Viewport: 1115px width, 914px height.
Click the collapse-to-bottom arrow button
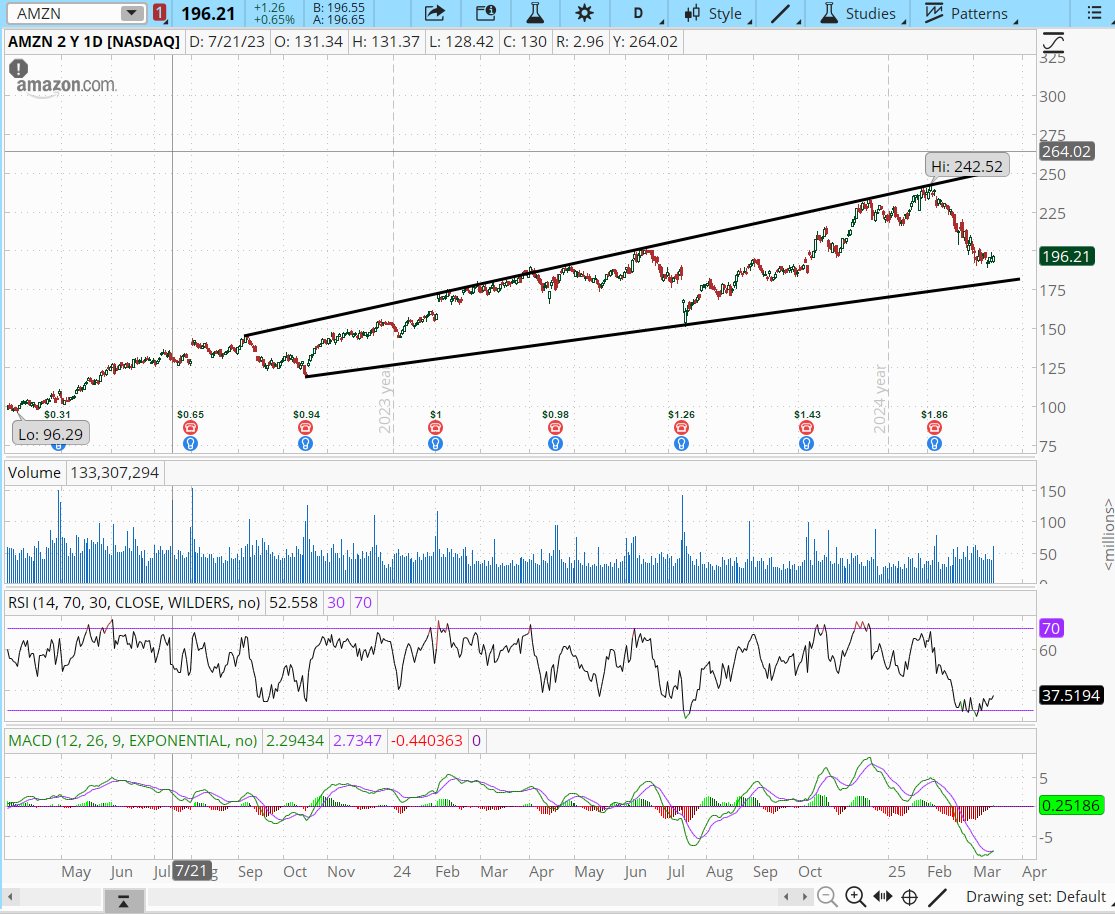tap(124, 902)
